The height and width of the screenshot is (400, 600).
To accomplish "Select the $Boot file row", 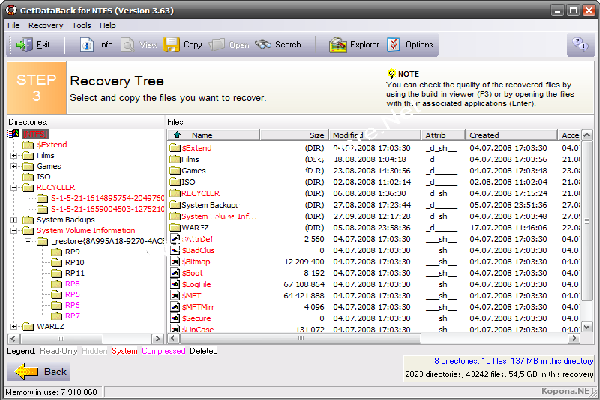I will tap(374, 273).
